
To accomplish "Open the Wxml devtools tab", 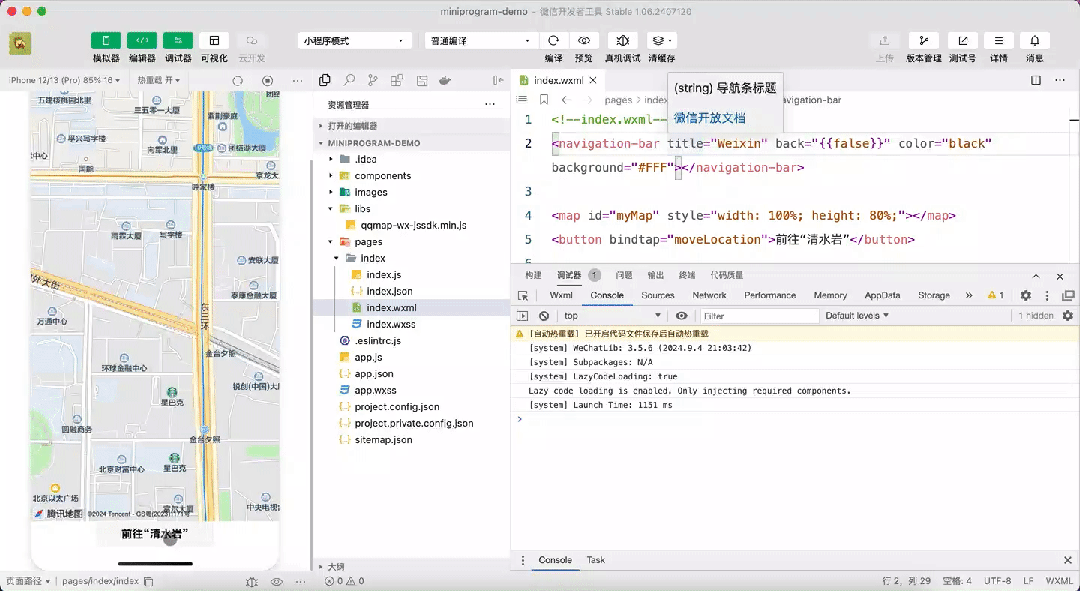I will point(561,295).
